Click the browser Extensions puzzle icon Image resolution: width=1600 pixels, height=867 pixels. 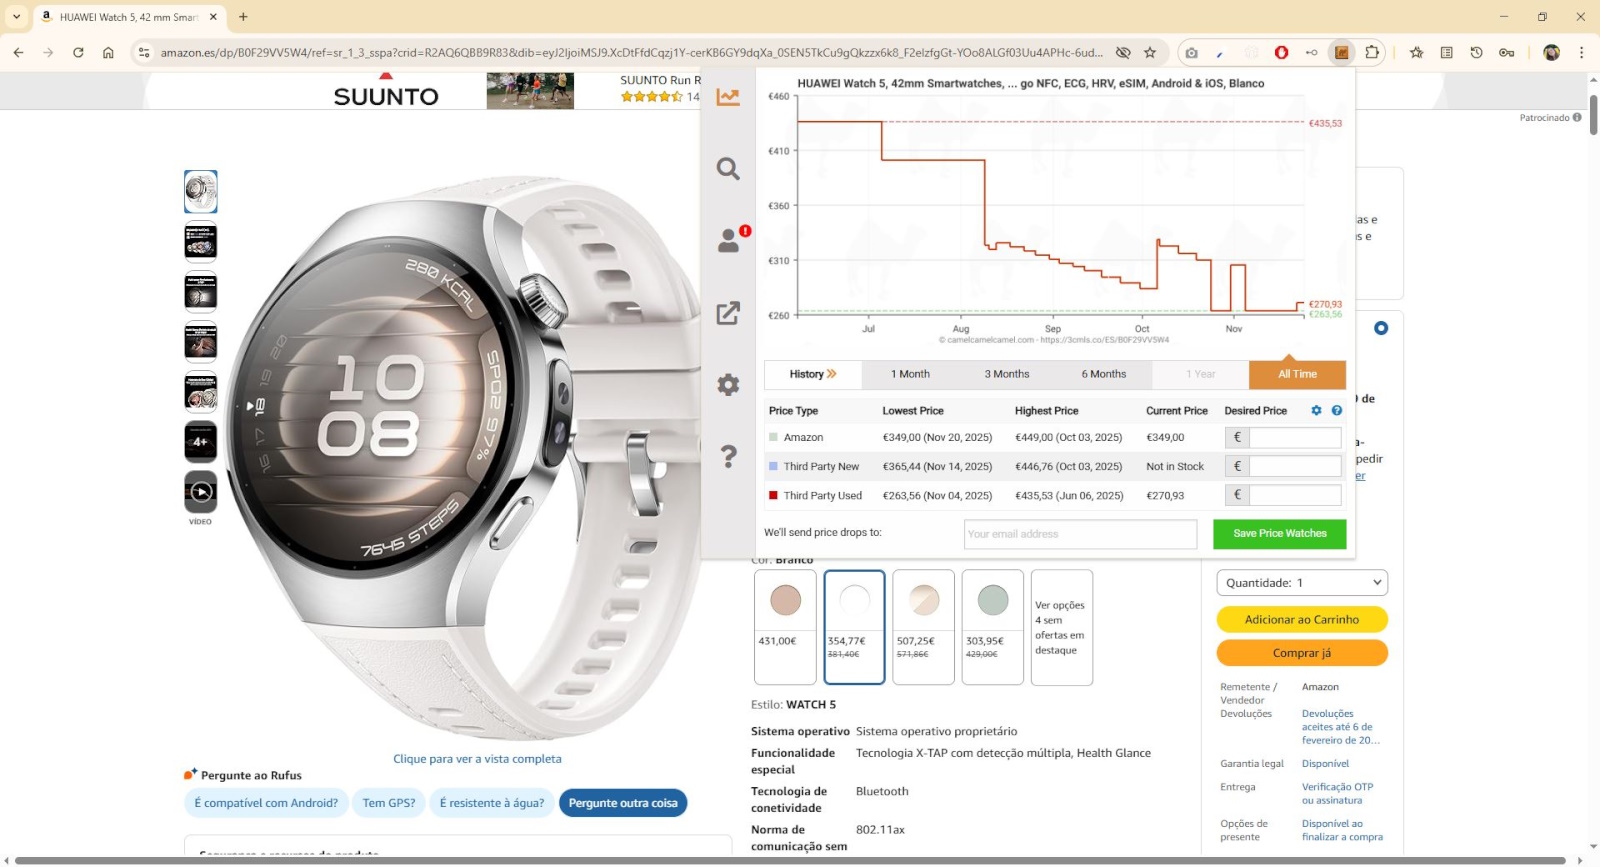(1372, 53)
